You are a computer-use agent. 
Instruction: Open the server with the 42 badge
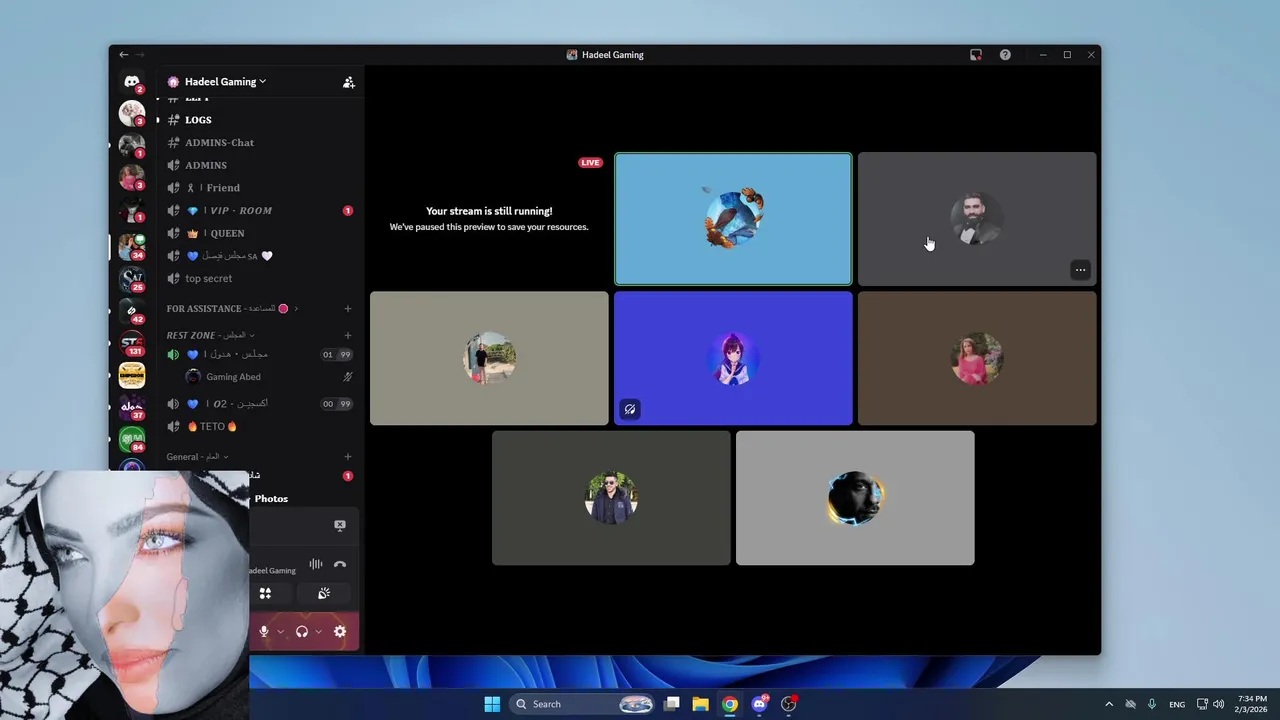pyautogui.click(x=132, y=311)
